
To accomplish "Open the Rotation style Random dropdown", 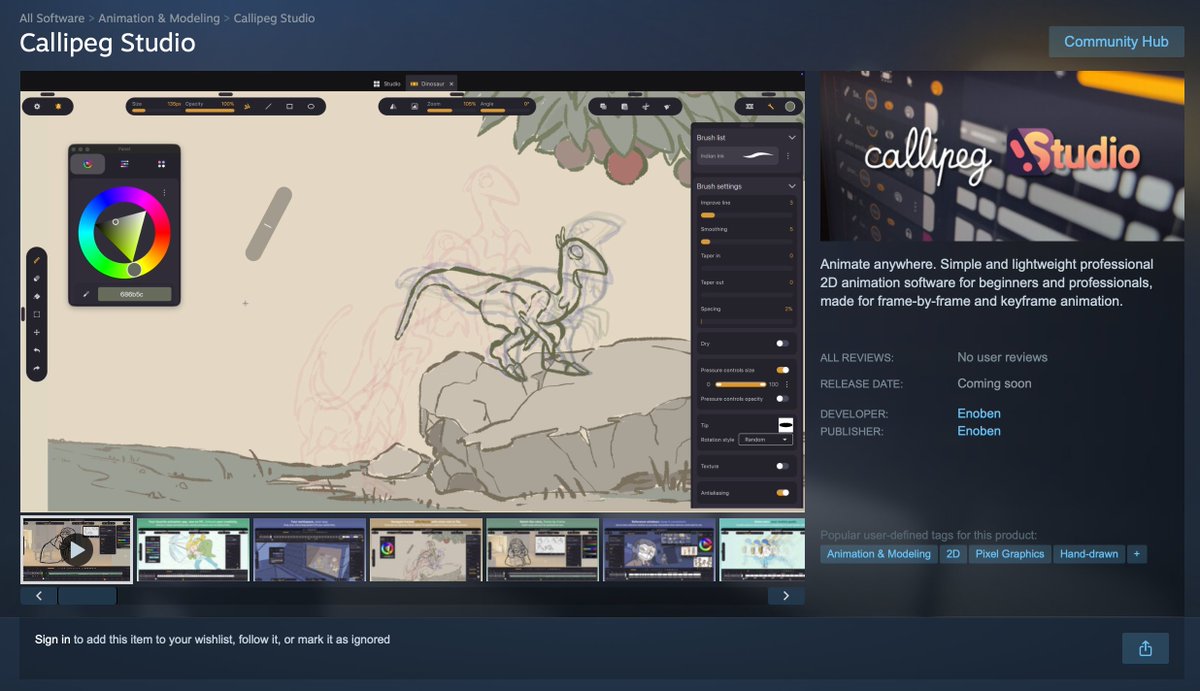I will click(x=765, y=439).
